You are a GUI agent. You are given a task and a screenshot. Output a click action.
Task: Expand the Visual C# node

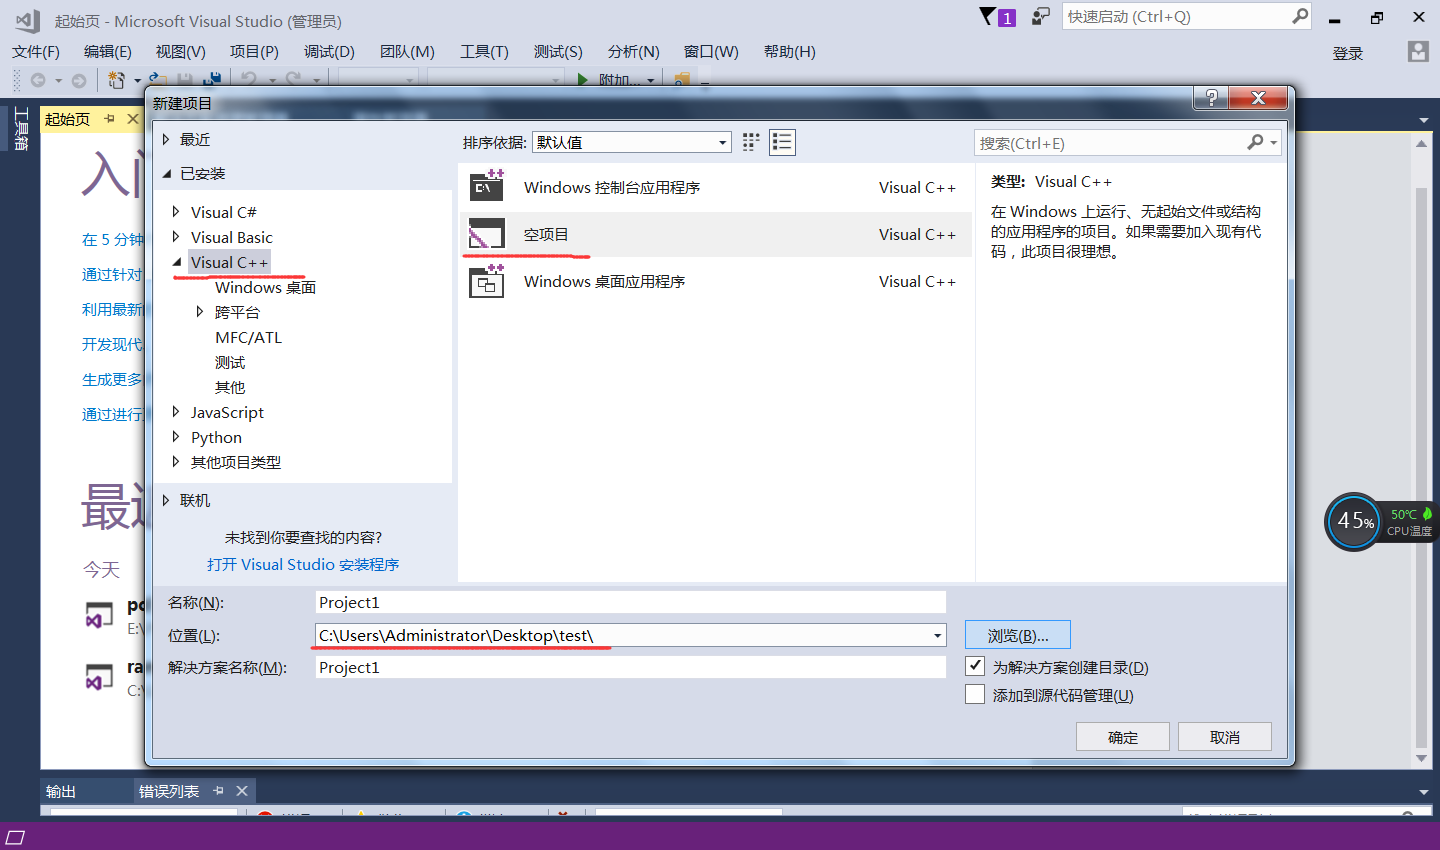(x=176, y=212)
